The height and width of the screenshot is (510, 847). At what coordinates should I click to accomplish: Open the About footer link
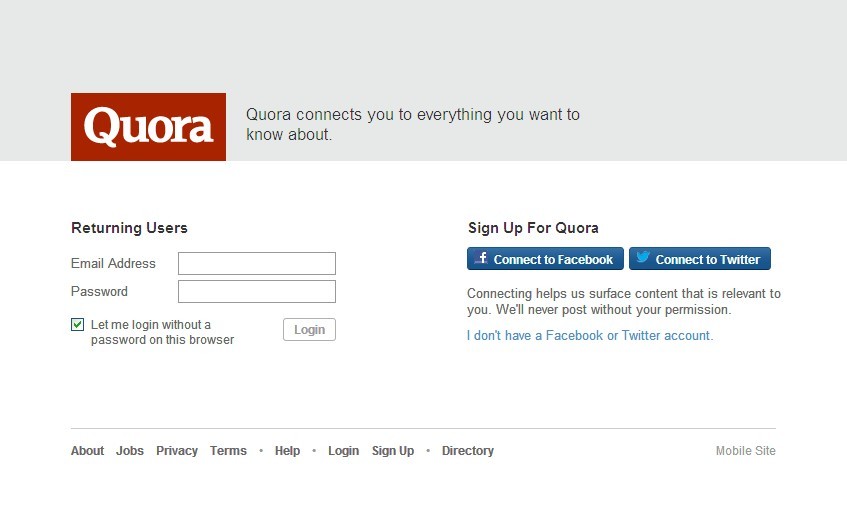point(87,451)
